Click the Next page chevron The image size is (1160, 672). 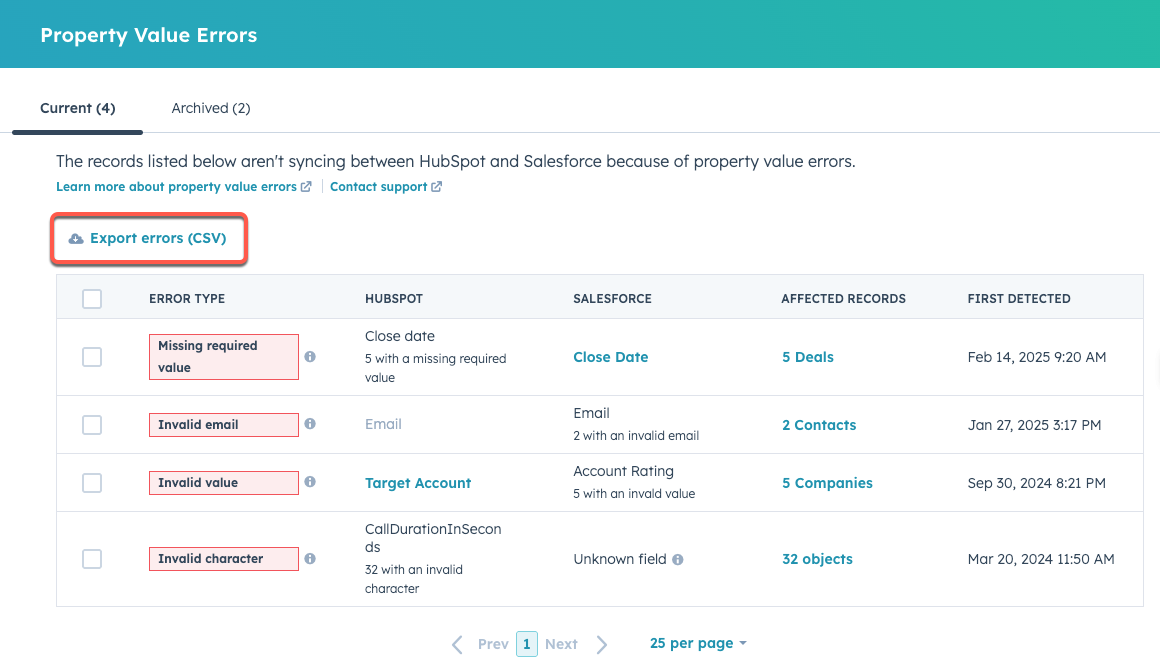(x=602, y=644)
